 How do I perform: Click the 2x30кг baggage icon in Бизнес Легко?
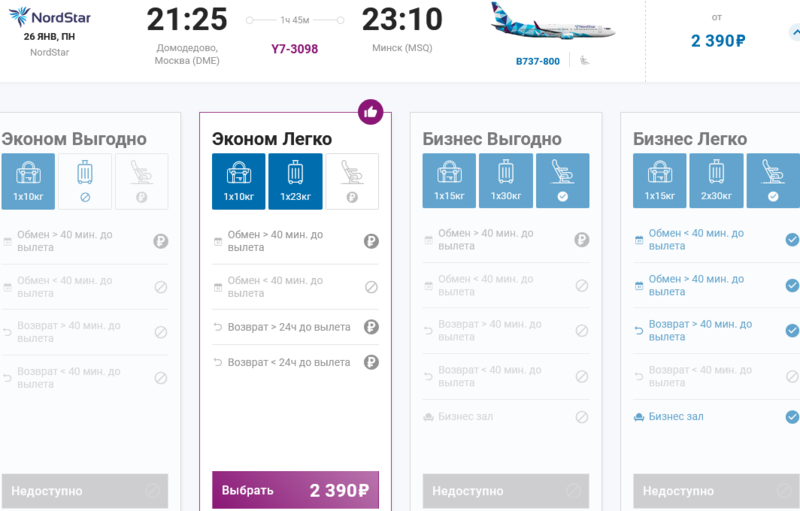[x=716, y=181]
